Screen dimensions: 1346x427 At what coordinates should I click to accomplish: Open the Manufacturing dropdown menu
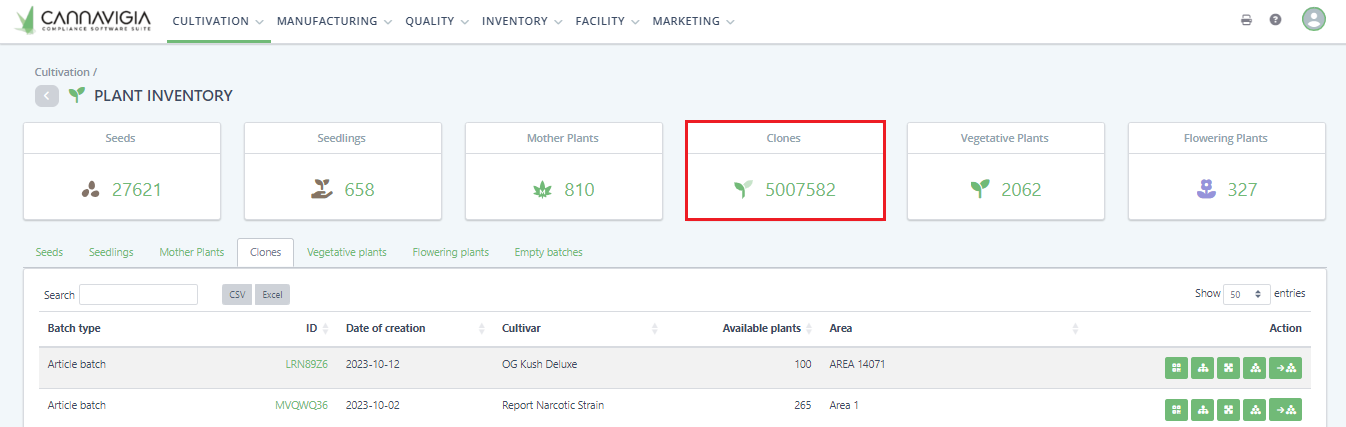pyautogui.click(x=334, y=21)
